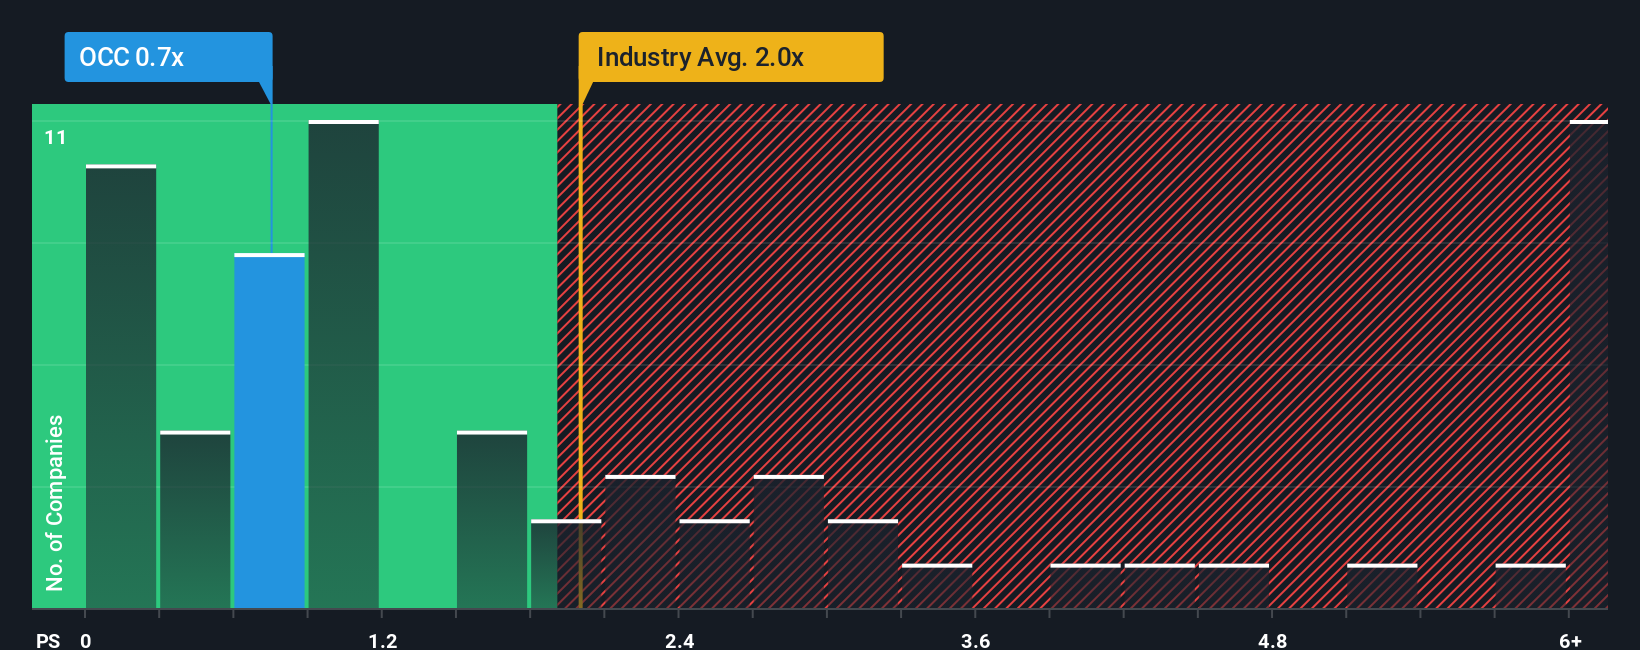Click the x-axis label 2.4

tap(680, 640)
